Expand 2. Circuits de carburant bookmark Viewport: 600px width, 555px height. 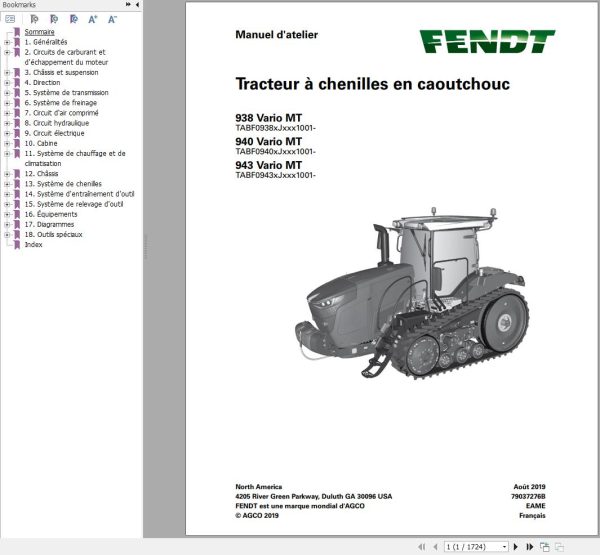pos(7,52)
